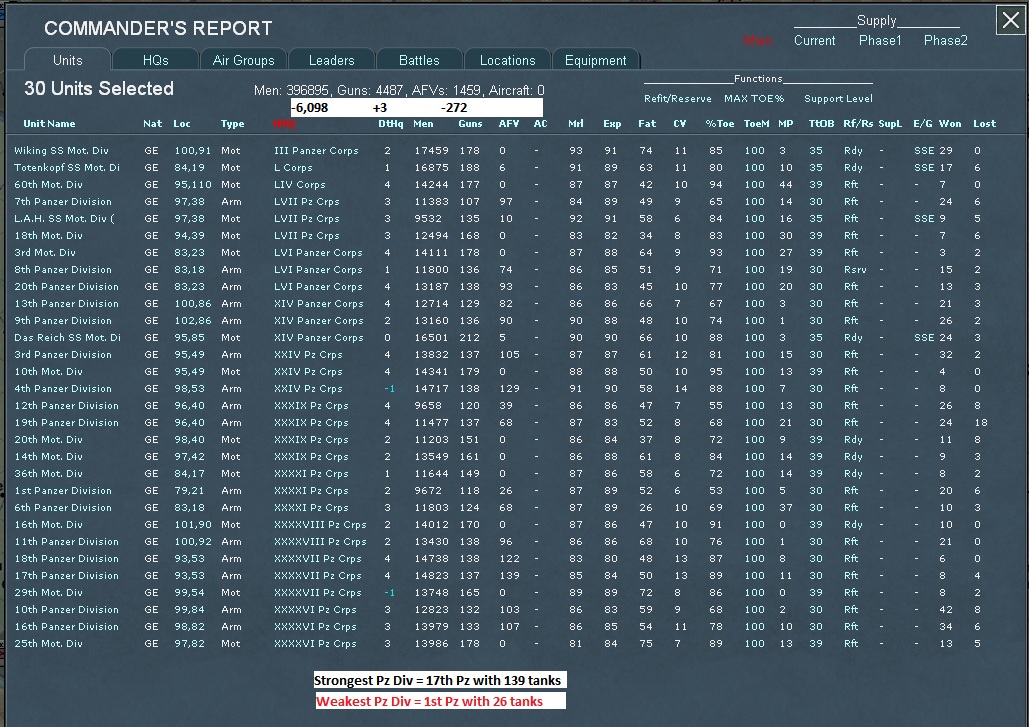The width and height of the screenshot is (1029, 727).
Task: Open 9th Panzer Division's XIV Panzer Corps HQ
Action: (x=319, y=320)
